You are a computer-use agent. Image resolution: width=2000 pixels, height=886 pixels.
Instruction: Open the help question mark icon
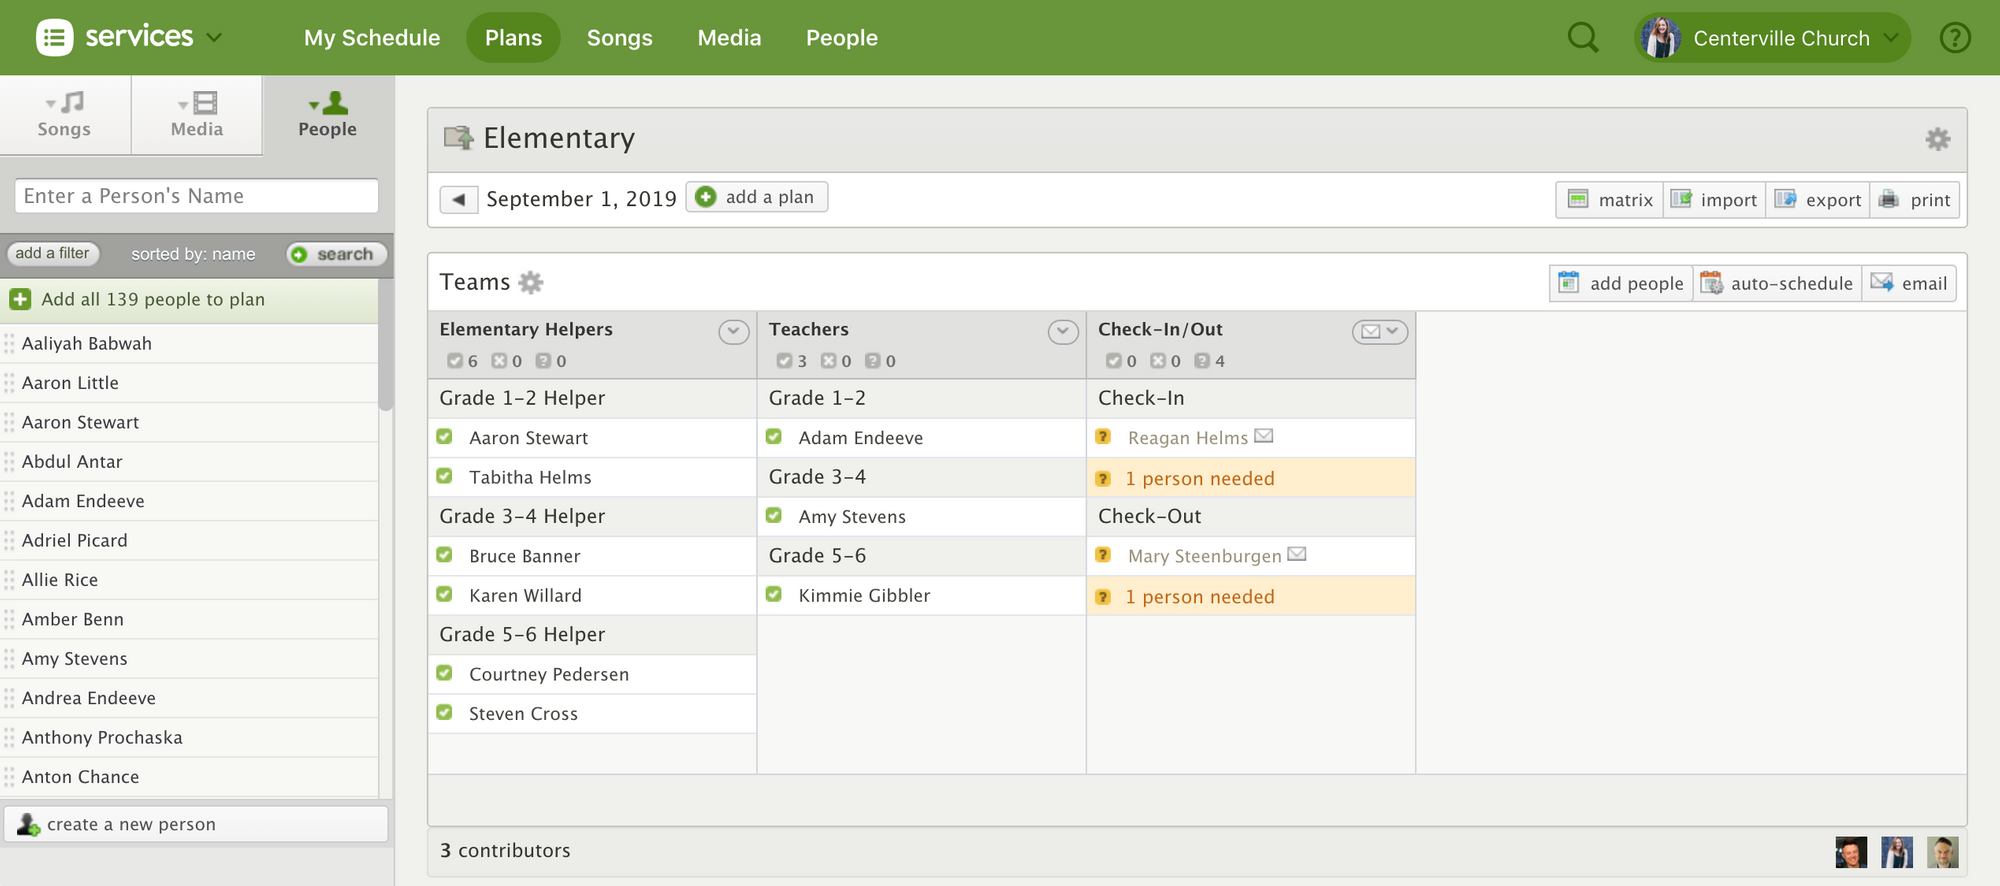[x=1954, y=38]
